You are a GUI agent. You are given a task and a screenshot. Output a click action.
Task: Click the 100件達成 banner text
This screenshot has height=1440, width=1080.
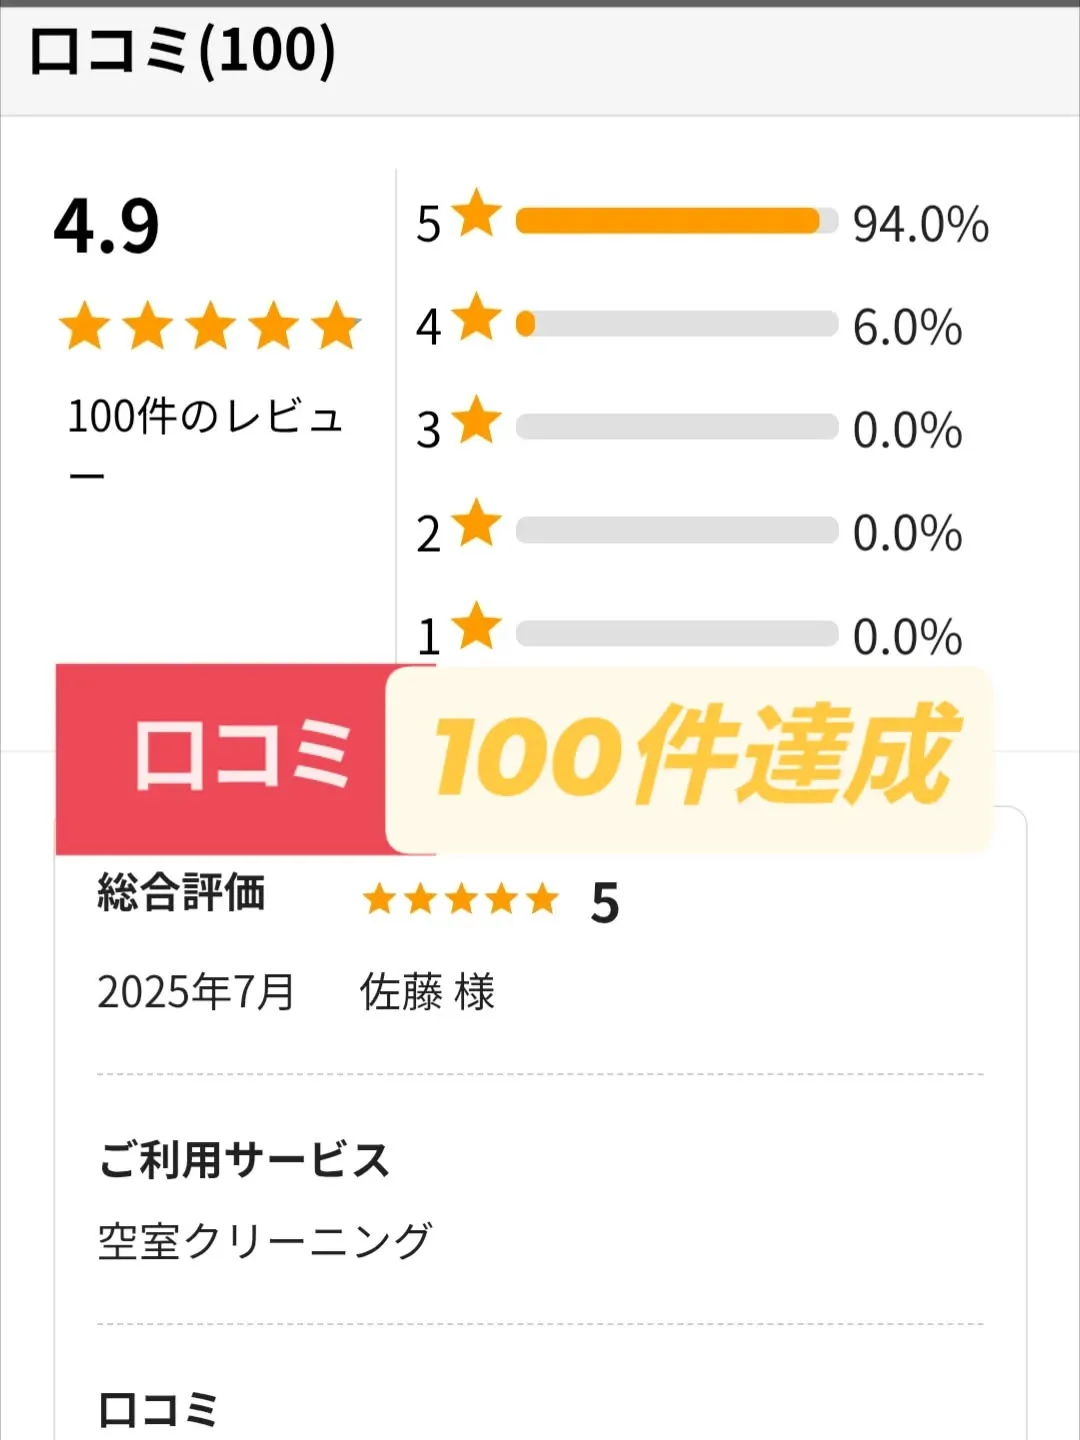point(695,755)
